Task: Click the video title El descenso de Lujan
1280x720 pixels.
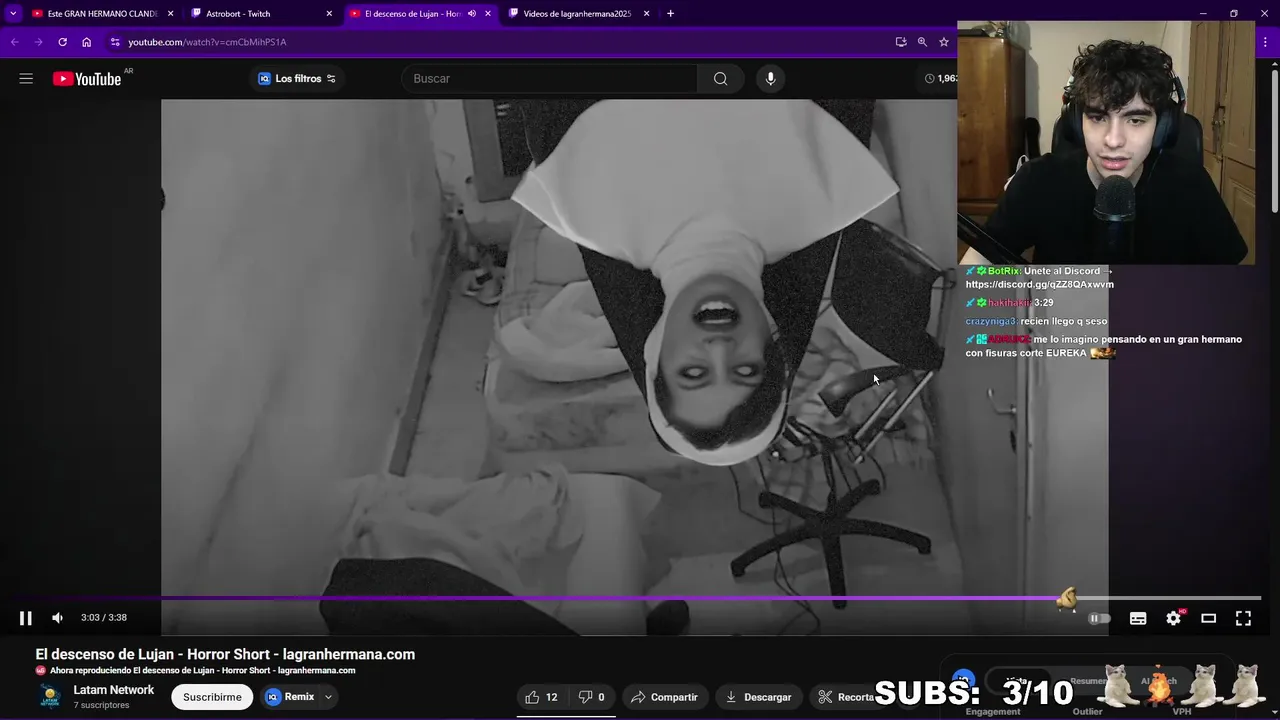Action: click(225, 654)
